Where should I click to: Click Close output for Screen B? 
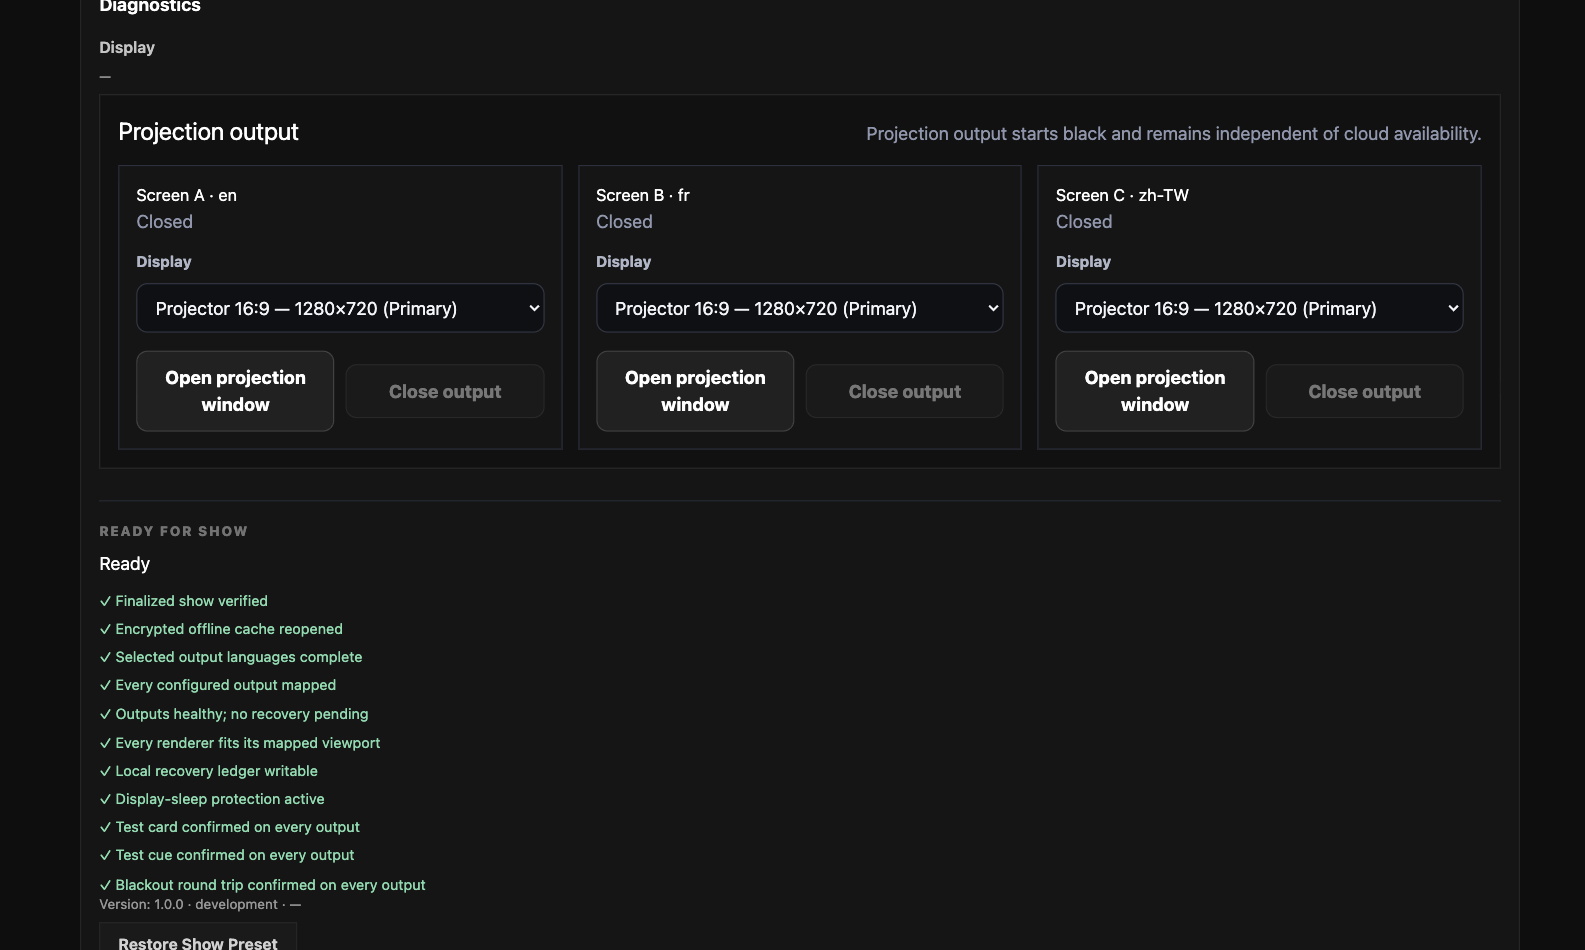905,391
